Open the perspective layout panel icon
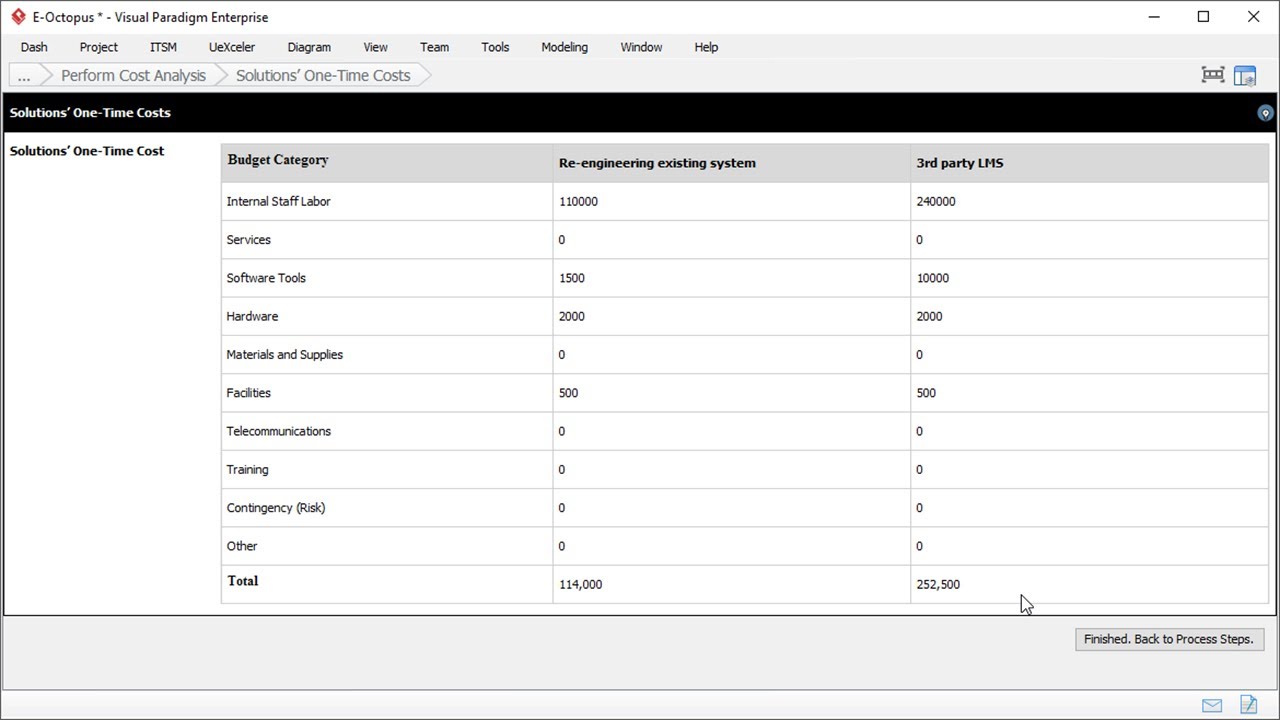1280x720 pixels. (x=1245, y=75)
